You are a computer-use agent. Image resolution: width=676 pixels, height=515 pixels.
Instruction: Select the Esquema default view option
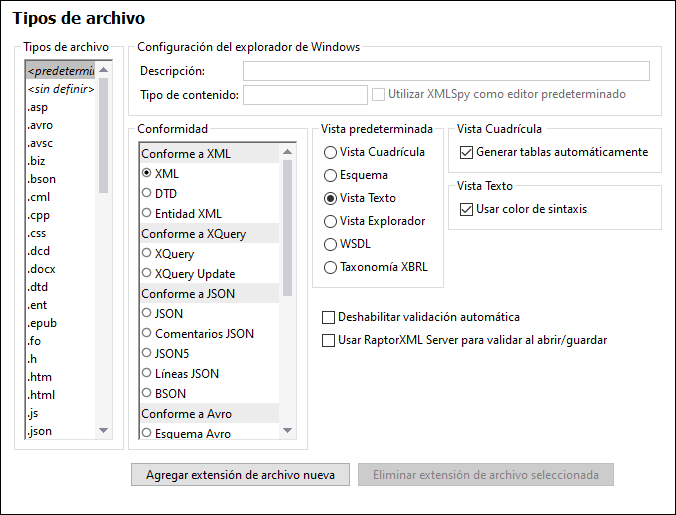331,175
